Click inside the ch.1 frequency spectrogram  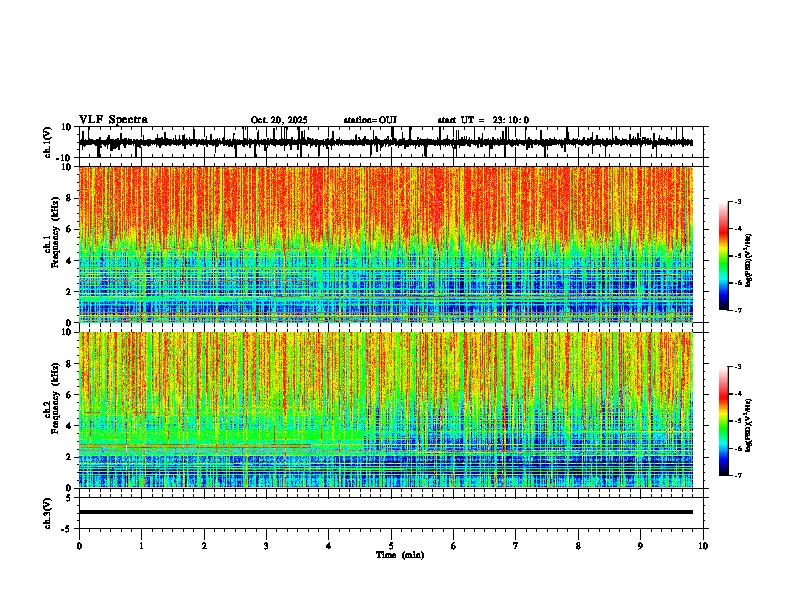tap(386, 244)
